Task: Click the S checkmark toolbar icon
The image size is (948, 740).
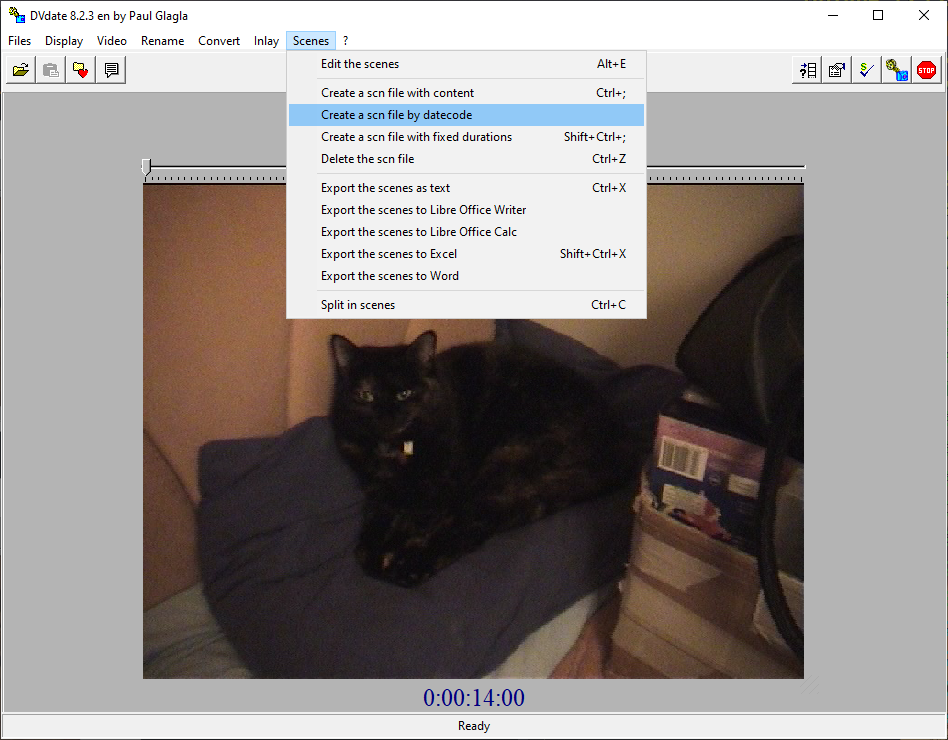Action: 867,70
